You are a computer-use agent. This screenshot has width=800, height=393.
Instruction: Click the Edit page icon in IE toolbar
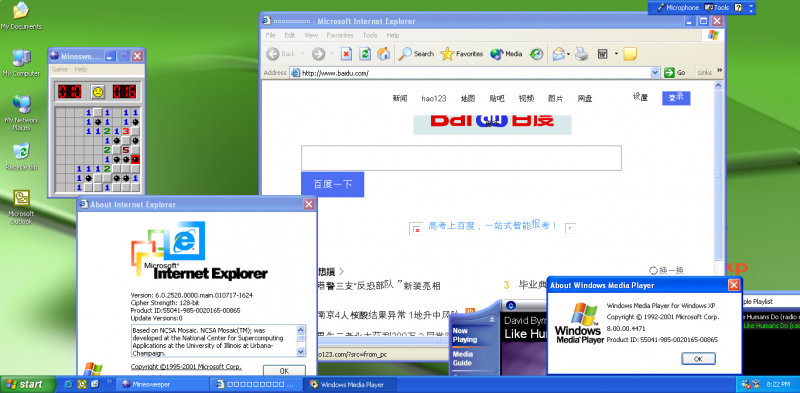click(603, 54)
